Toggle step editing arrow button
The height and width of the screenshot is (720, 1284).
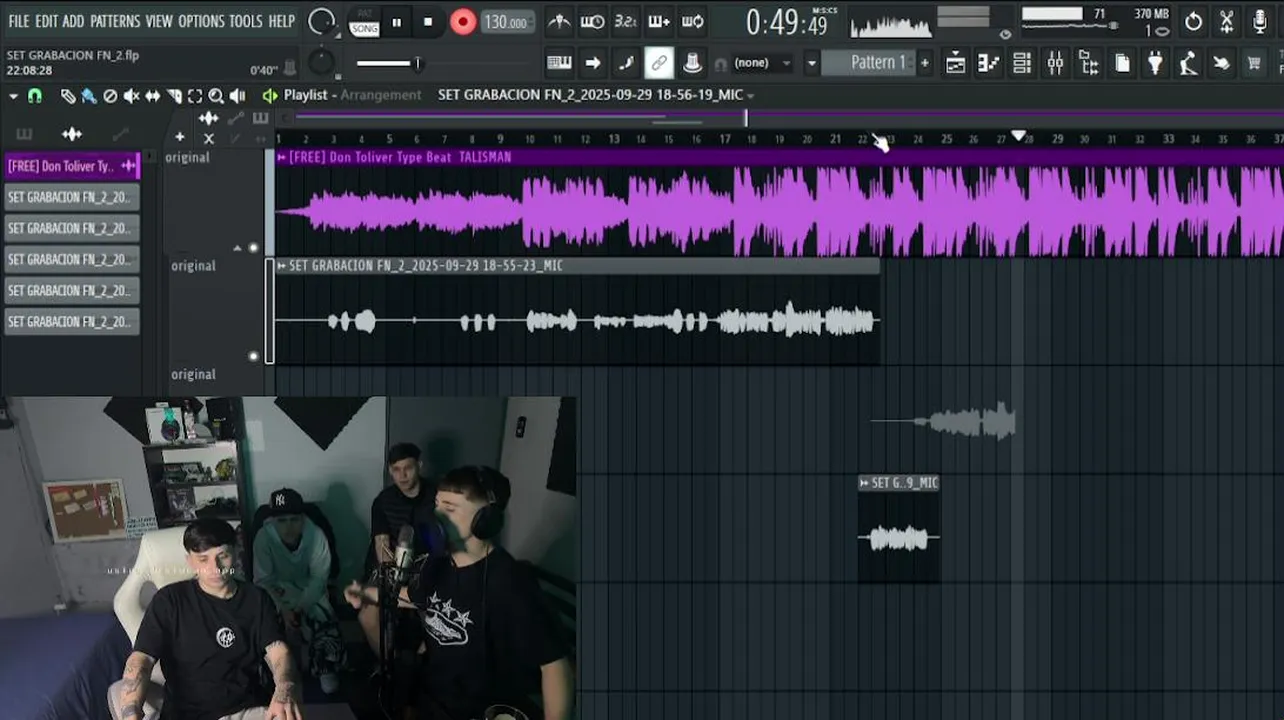click(592, 63)
